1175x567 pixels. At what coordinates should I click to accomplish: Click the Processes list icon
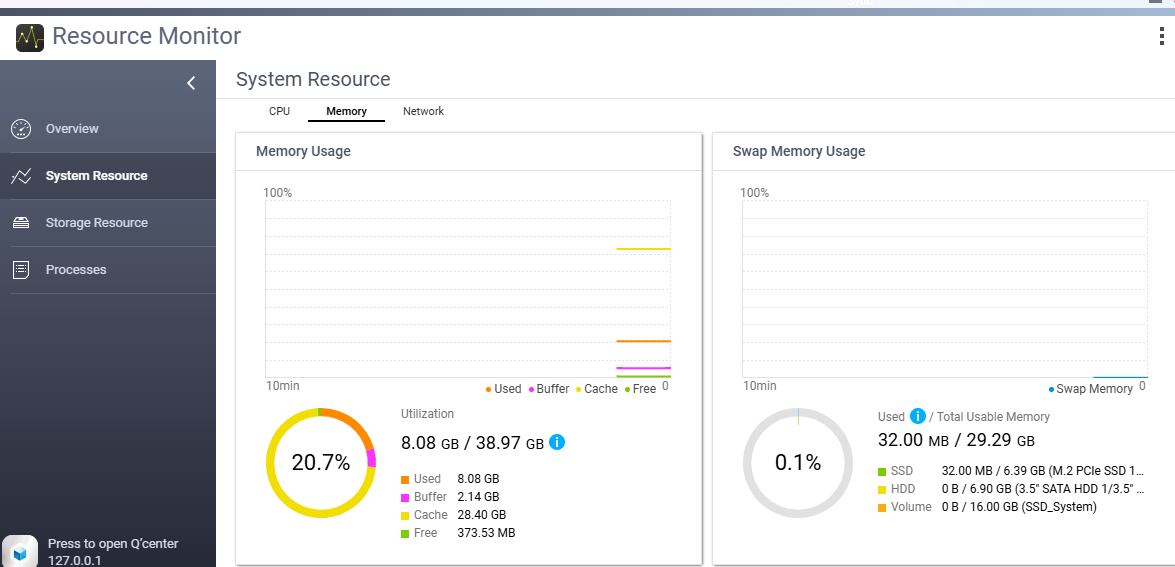click(x=21, y=270)
